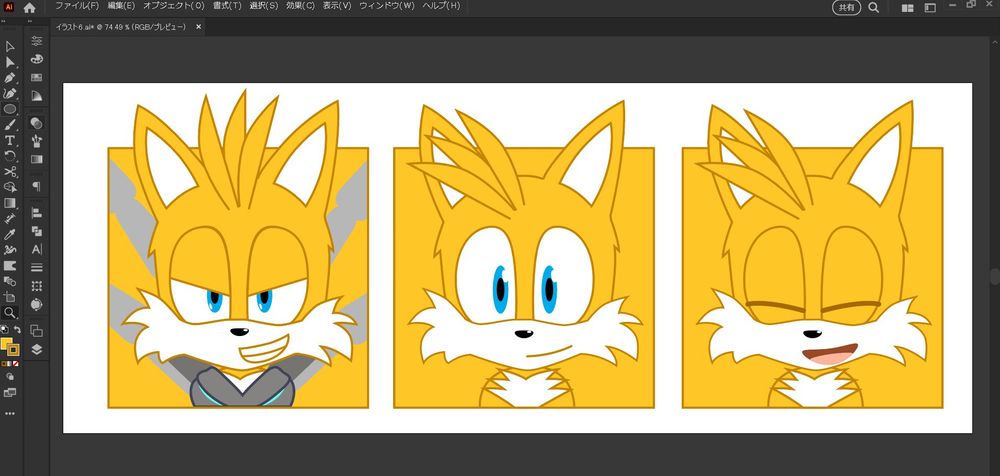Open the 表示(V) menu
Viewport: 1000px width, 476px height.
click(x=337, y=6)
